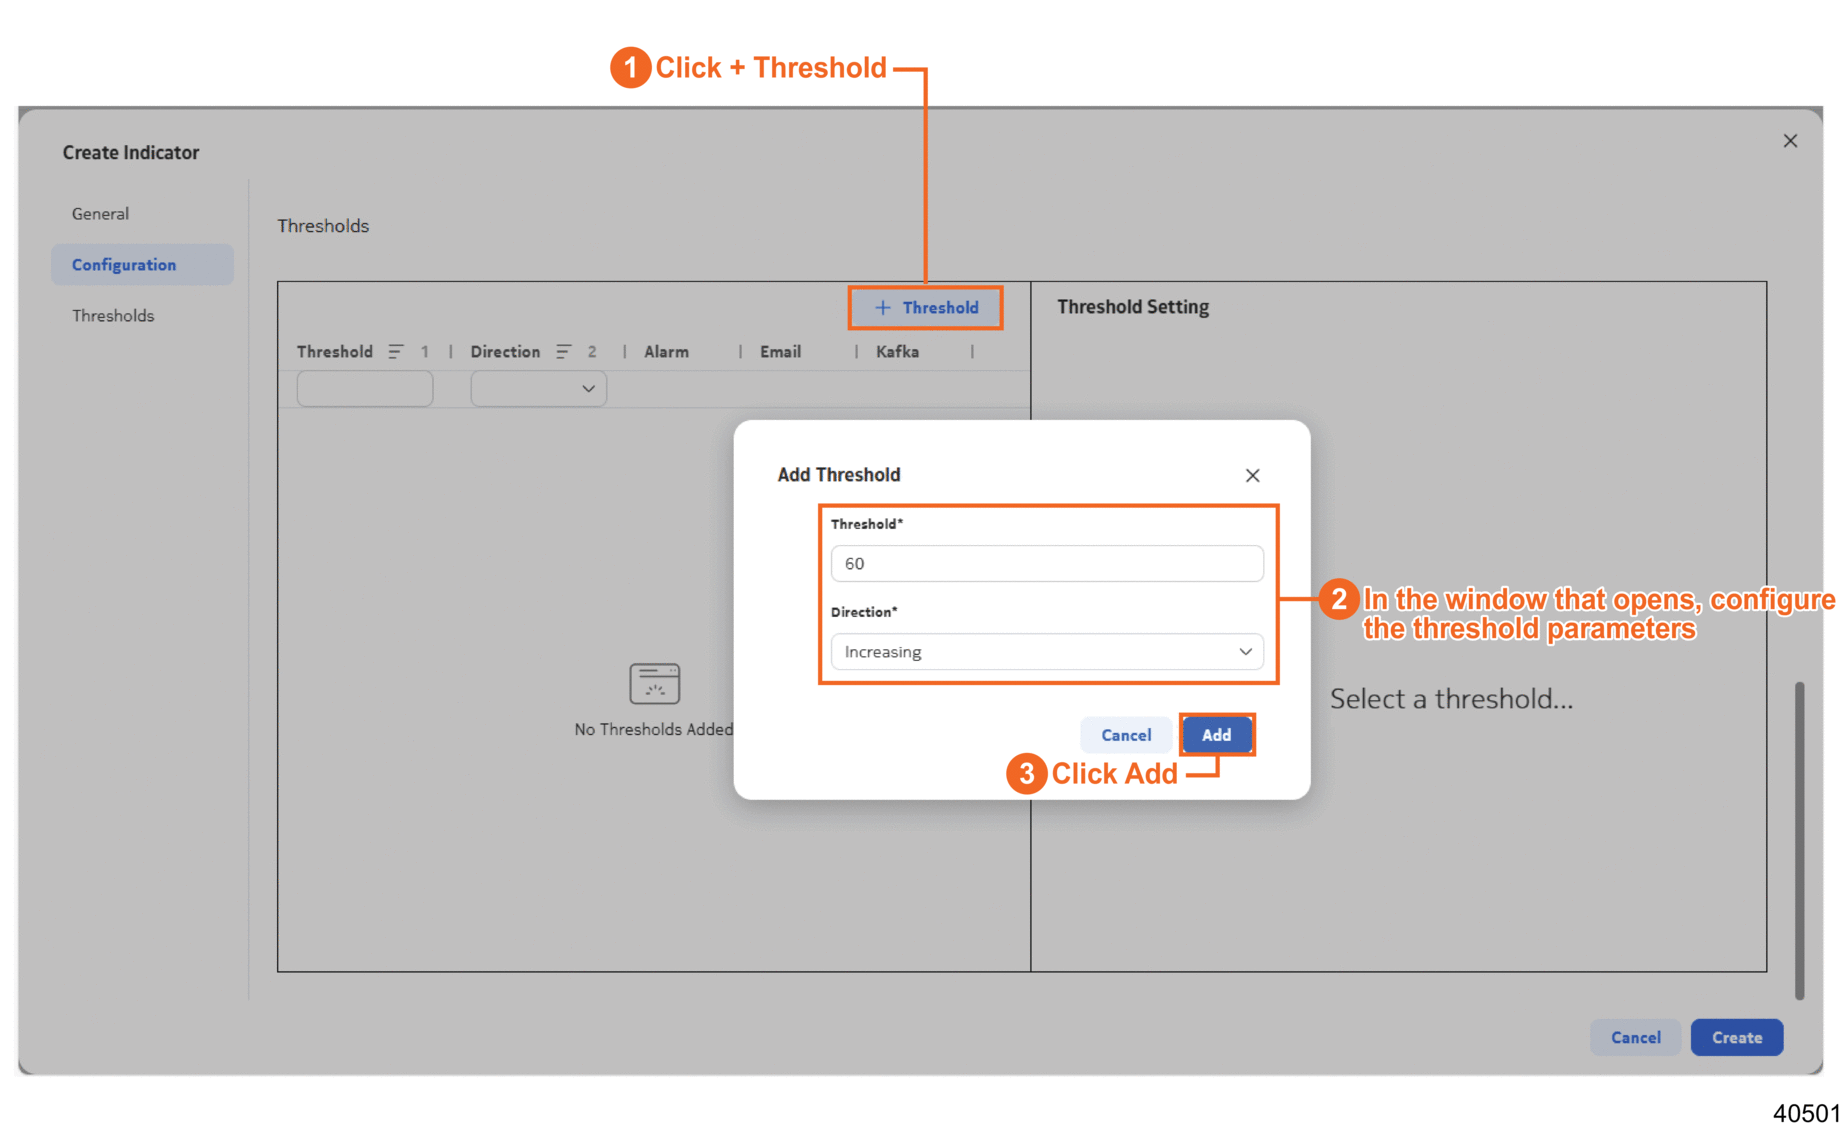The width and height of the screenshot is (1848, 1135).
Task: Cancel the Add Threshold dialog
Action: pyautogui.click(x=1125, y=735)
